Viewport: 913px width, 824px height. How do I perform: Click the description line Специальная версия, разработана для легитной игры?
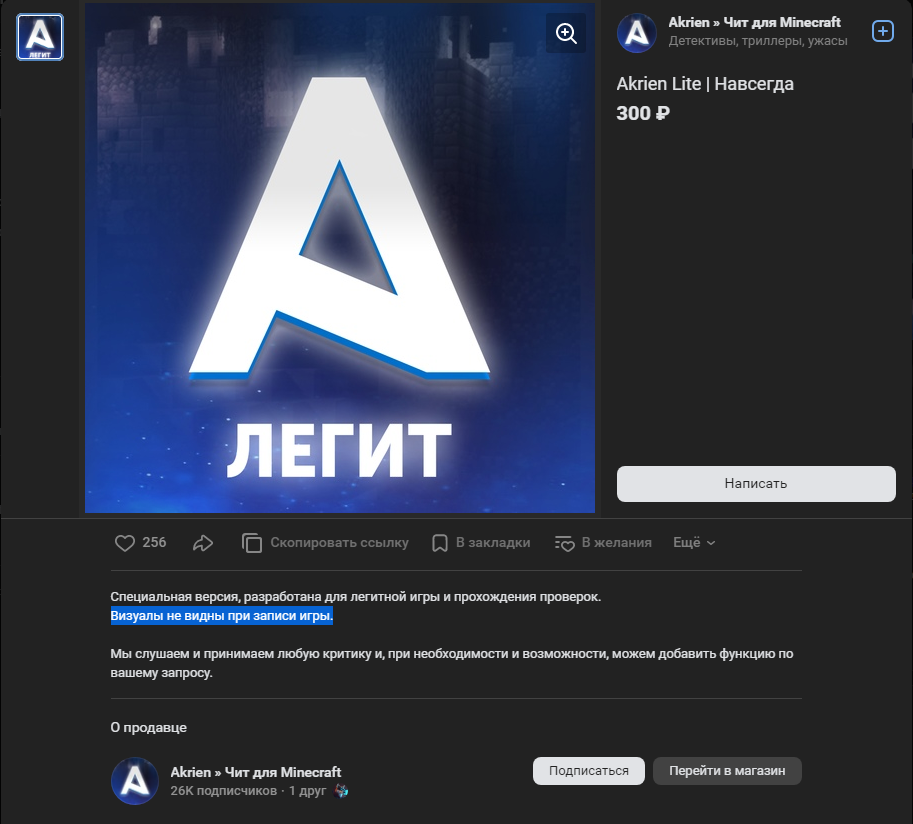[356, 597]
